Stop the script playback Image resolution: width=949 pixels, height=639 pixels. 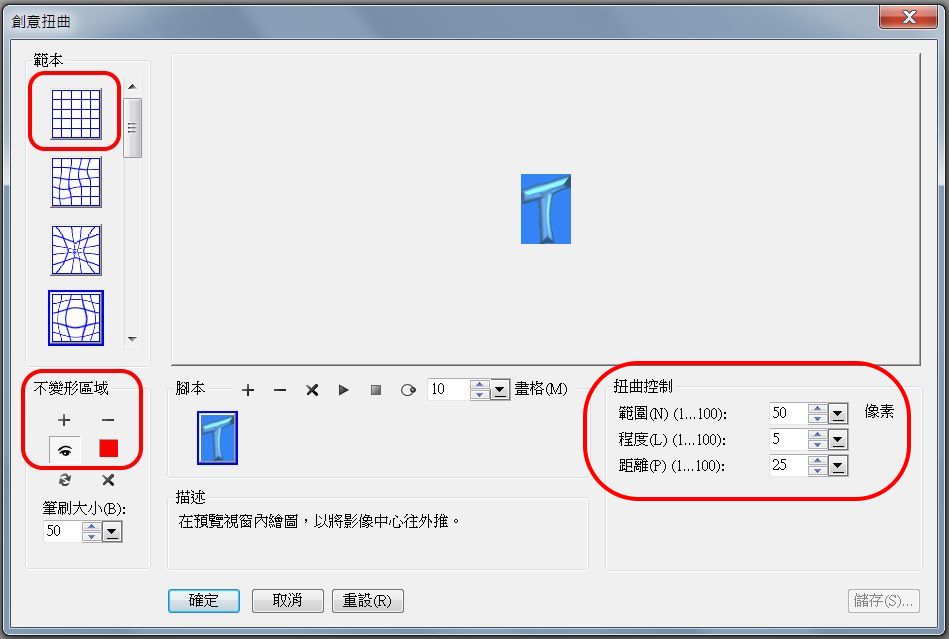click(x=375, y=392)
